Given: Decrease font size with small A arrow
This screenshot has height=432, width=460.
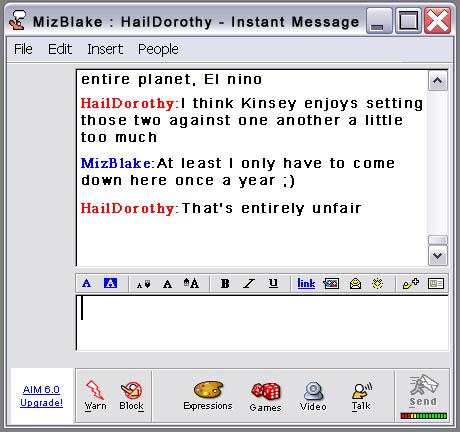Looking at the screenshot, I should click(143, 284).
